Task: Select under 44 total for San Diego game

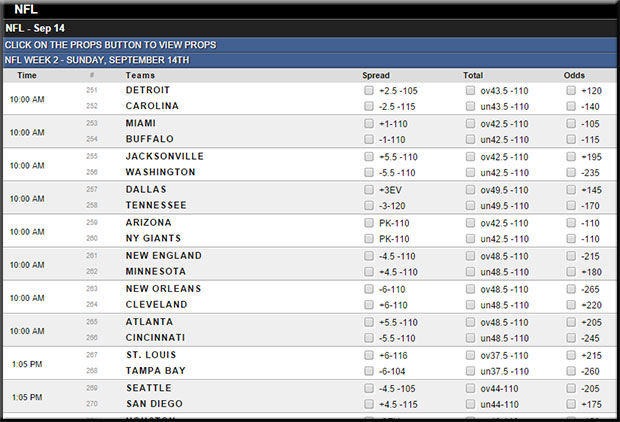Action: click(470, 405)
